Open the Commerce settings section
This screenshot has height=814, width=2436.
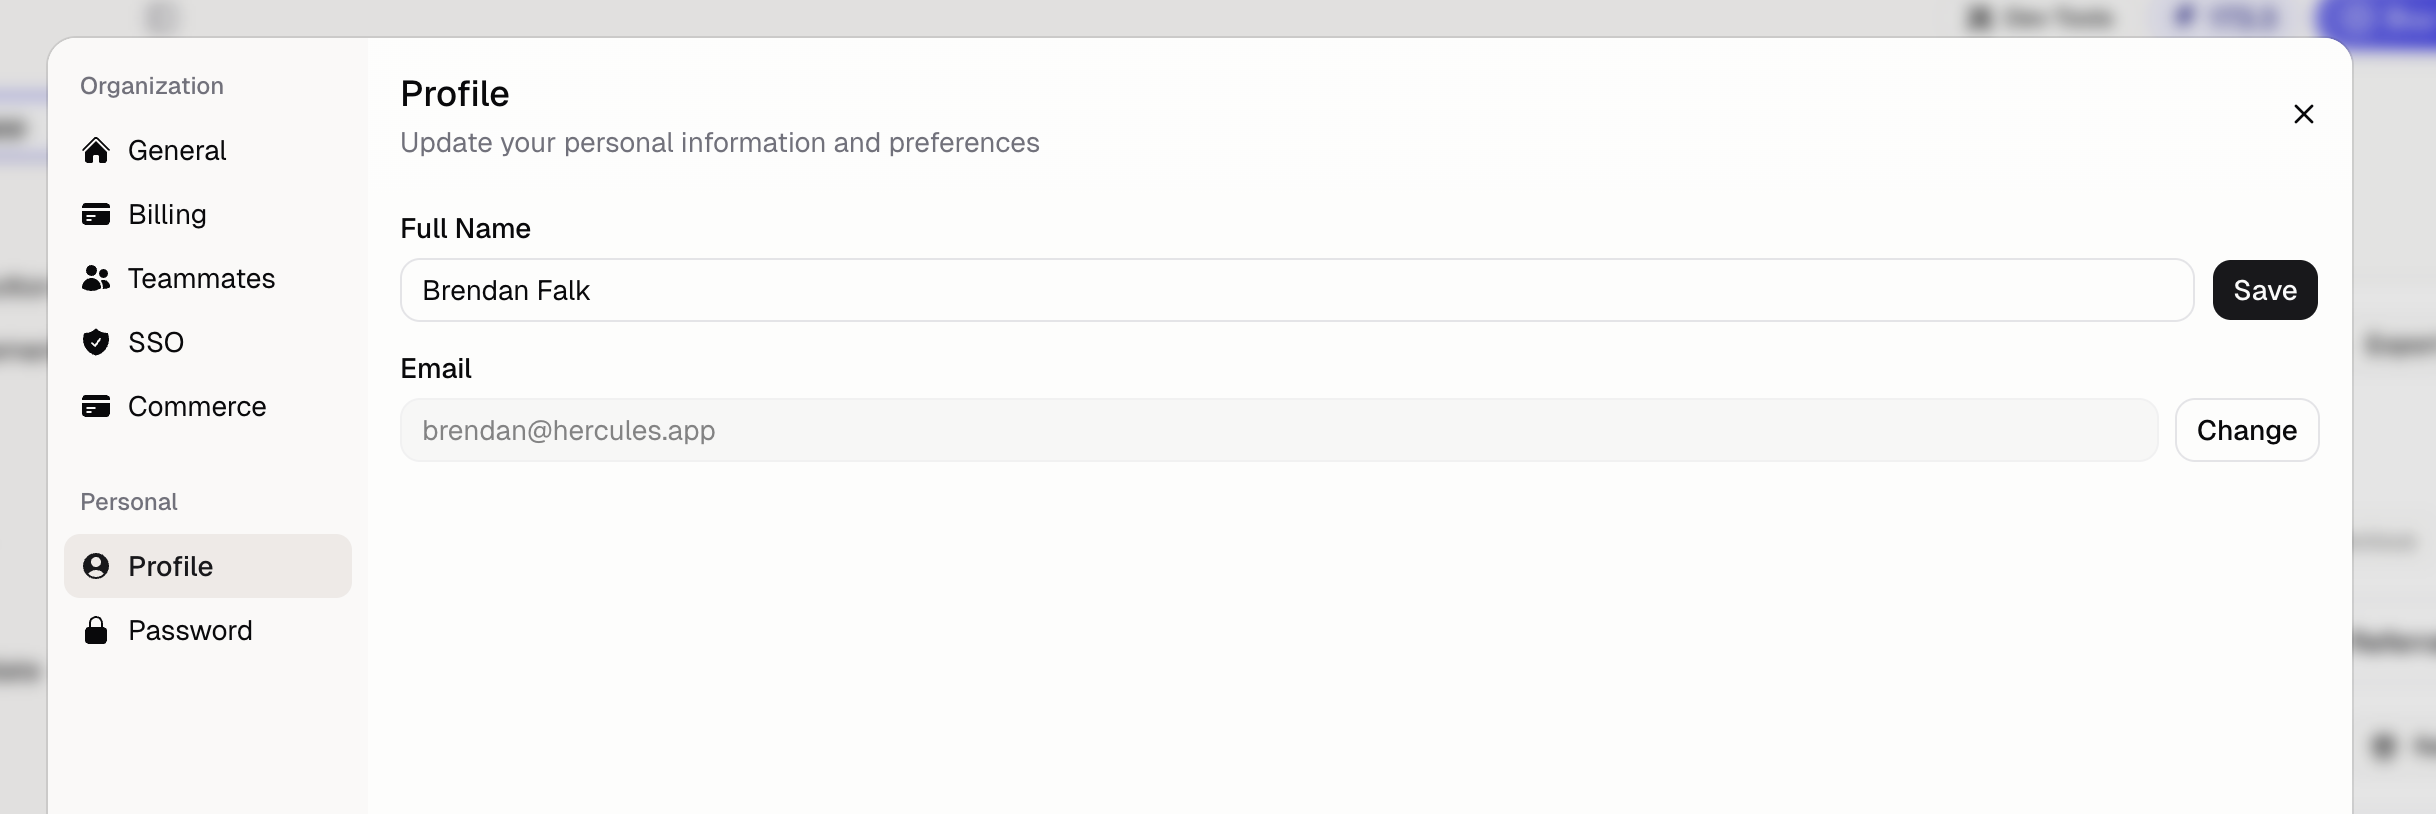197,407
